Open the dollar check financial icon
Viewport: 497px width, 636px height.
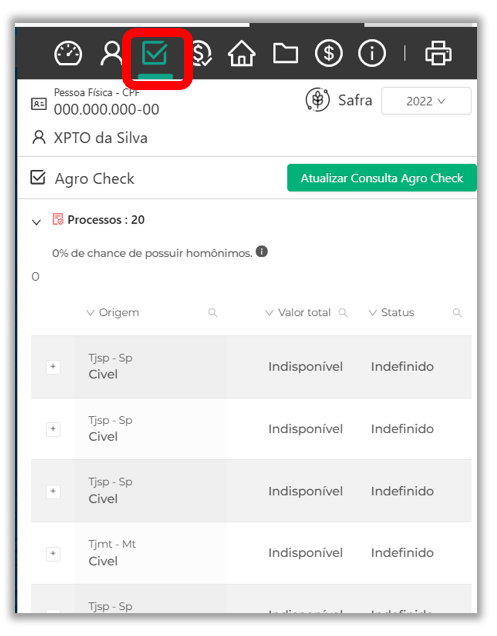pyautogui.click(x=201, y=53)
